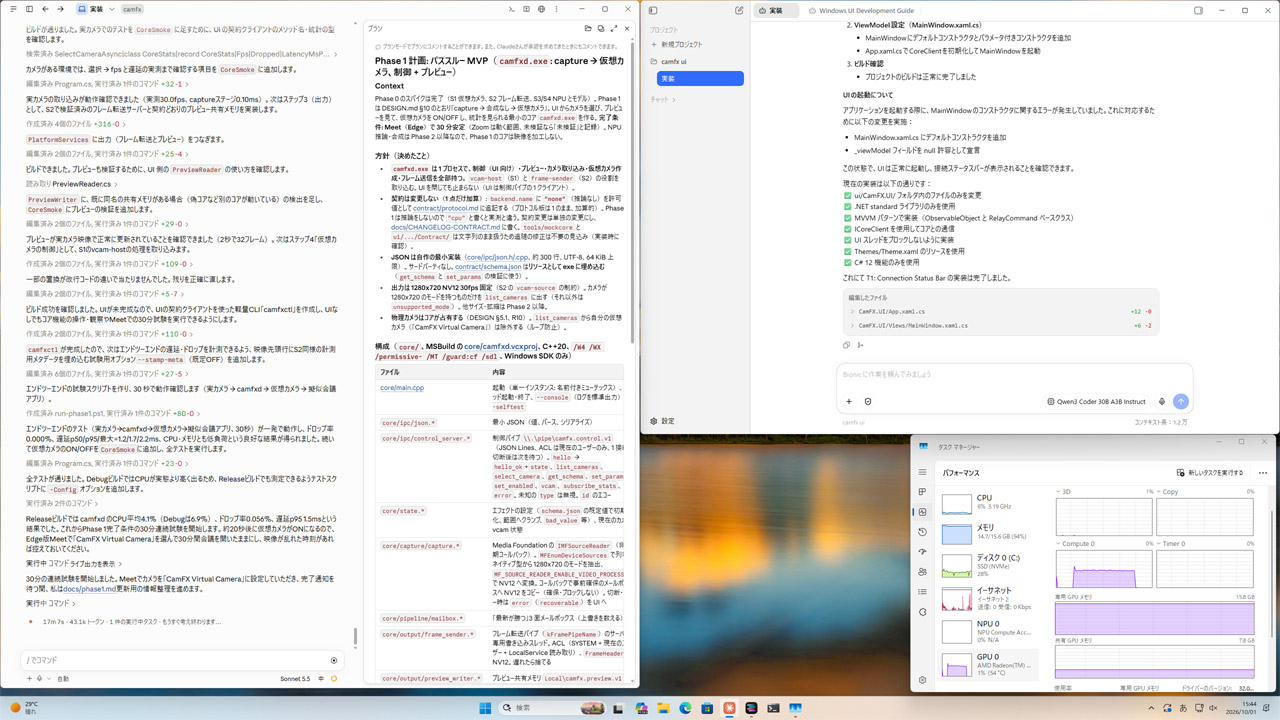
Task: Toggle Bionic left sidebar panel icon
Action: pos(653,10)
